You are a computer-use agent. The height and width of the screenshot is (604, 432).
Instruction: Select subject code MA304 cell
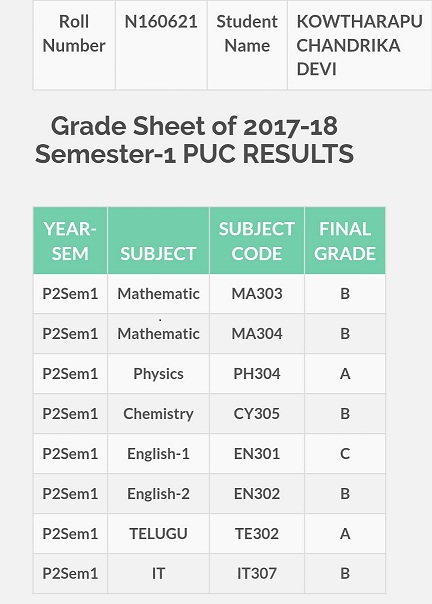coord(257,334)
